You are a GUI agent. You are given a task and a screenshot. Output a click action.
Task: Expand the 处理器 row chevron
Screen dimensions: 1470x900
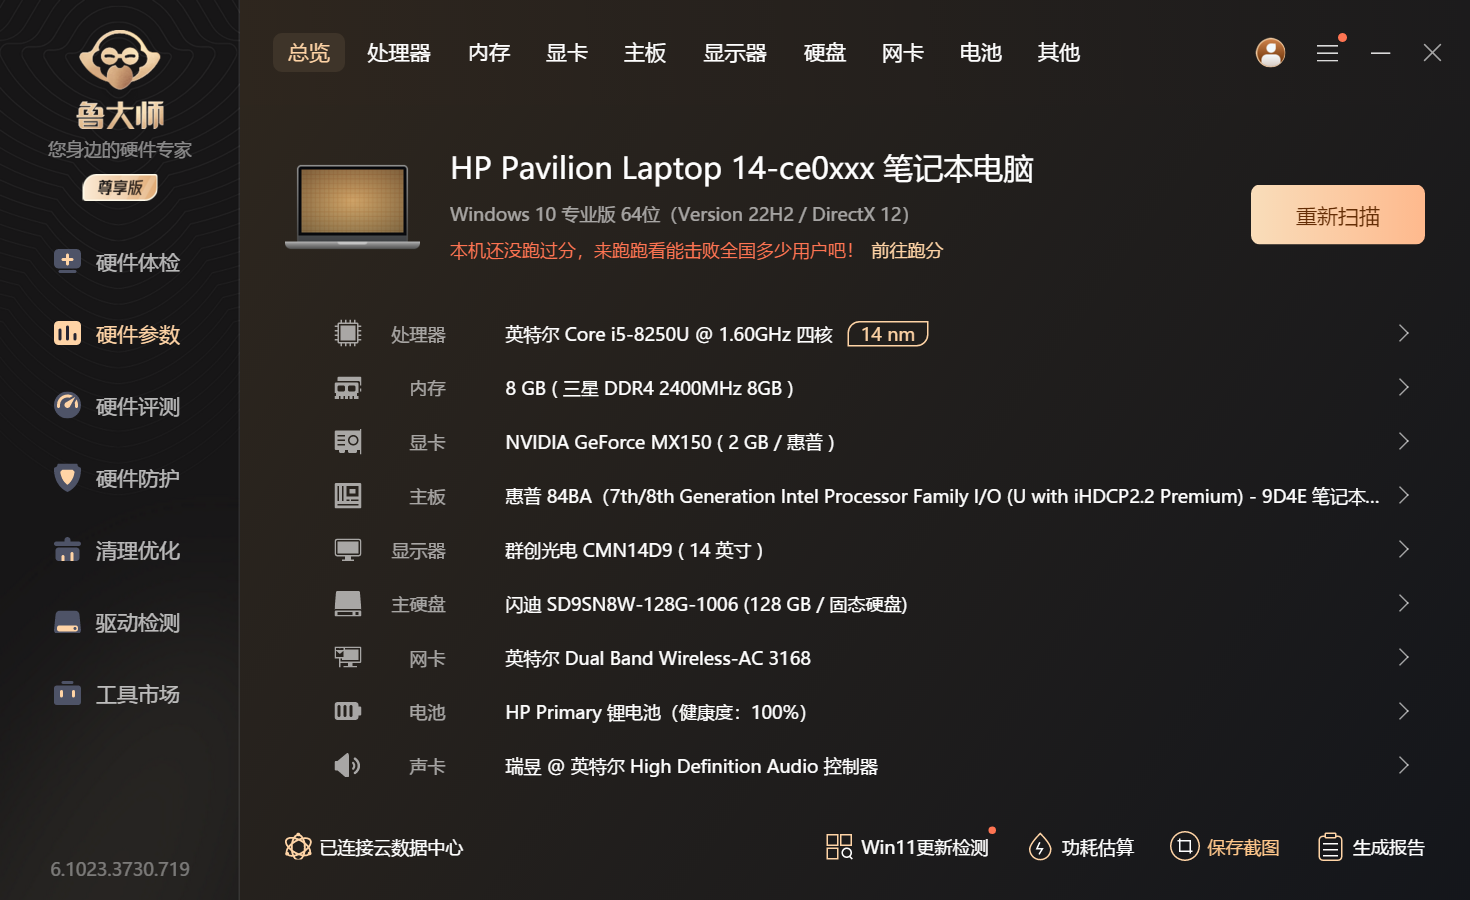tap(1404, 333)
